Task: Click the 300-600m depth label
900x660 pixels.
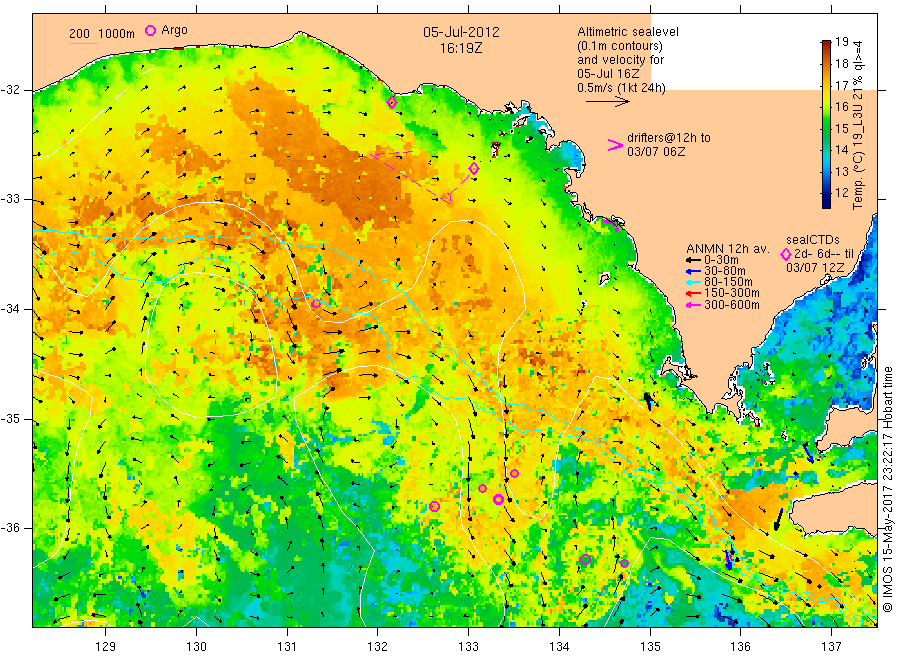Action: pos(732,305)
